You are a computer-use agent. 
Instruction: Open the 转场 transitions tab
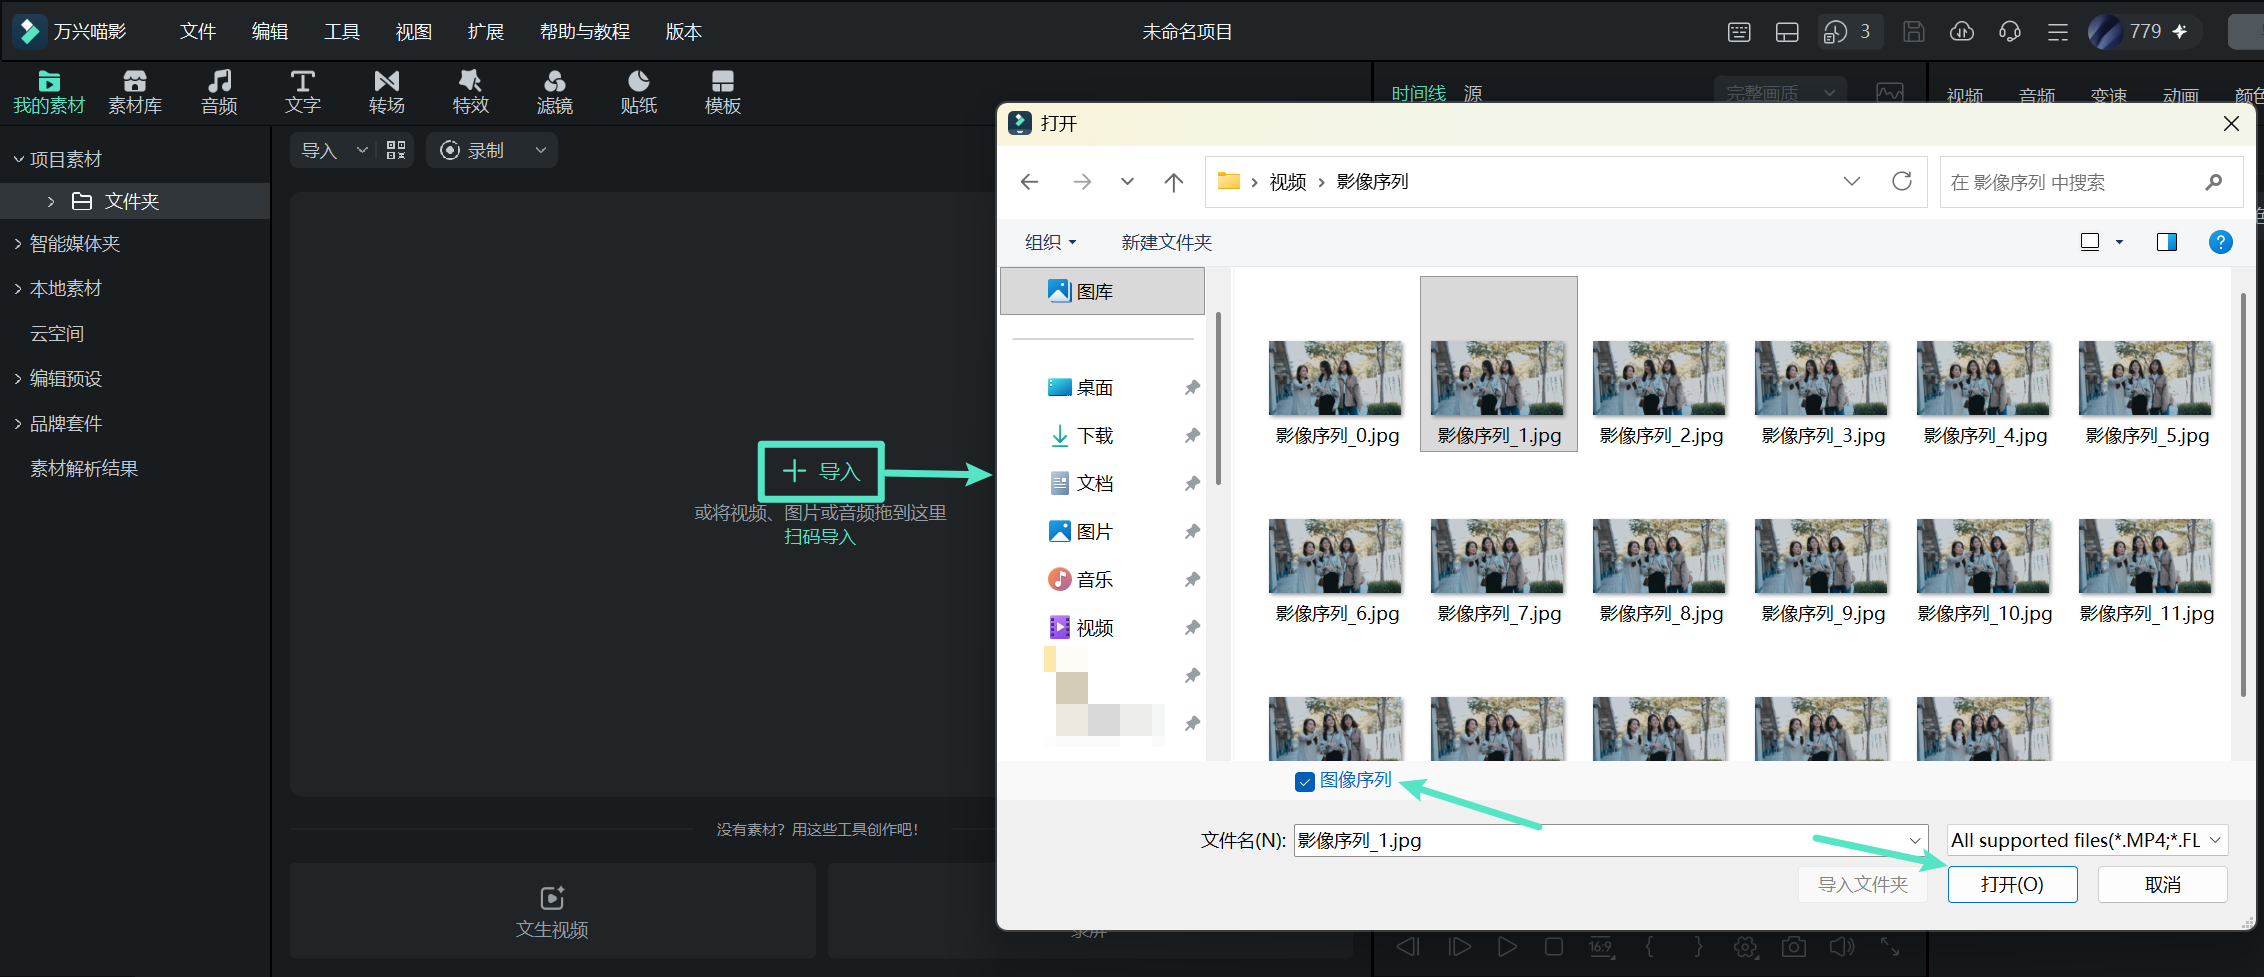tap(387, 92)
